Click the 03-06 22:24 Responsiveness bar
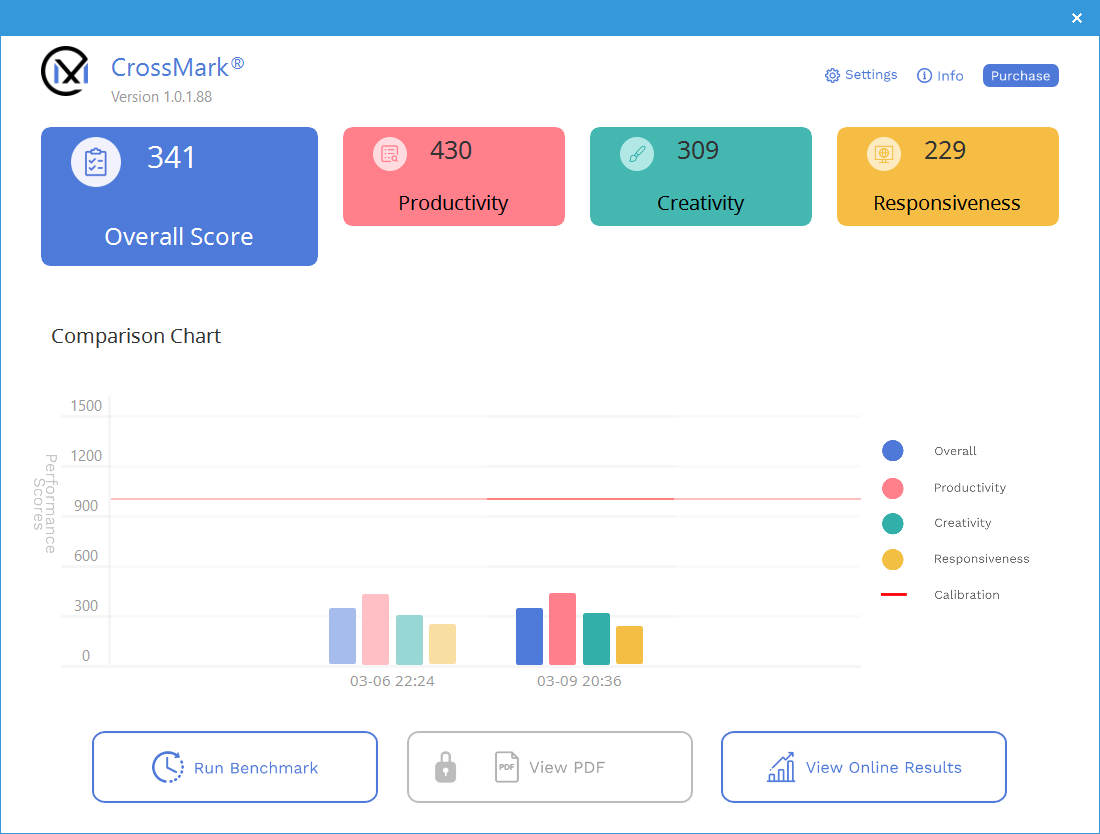 coord(442,644)
